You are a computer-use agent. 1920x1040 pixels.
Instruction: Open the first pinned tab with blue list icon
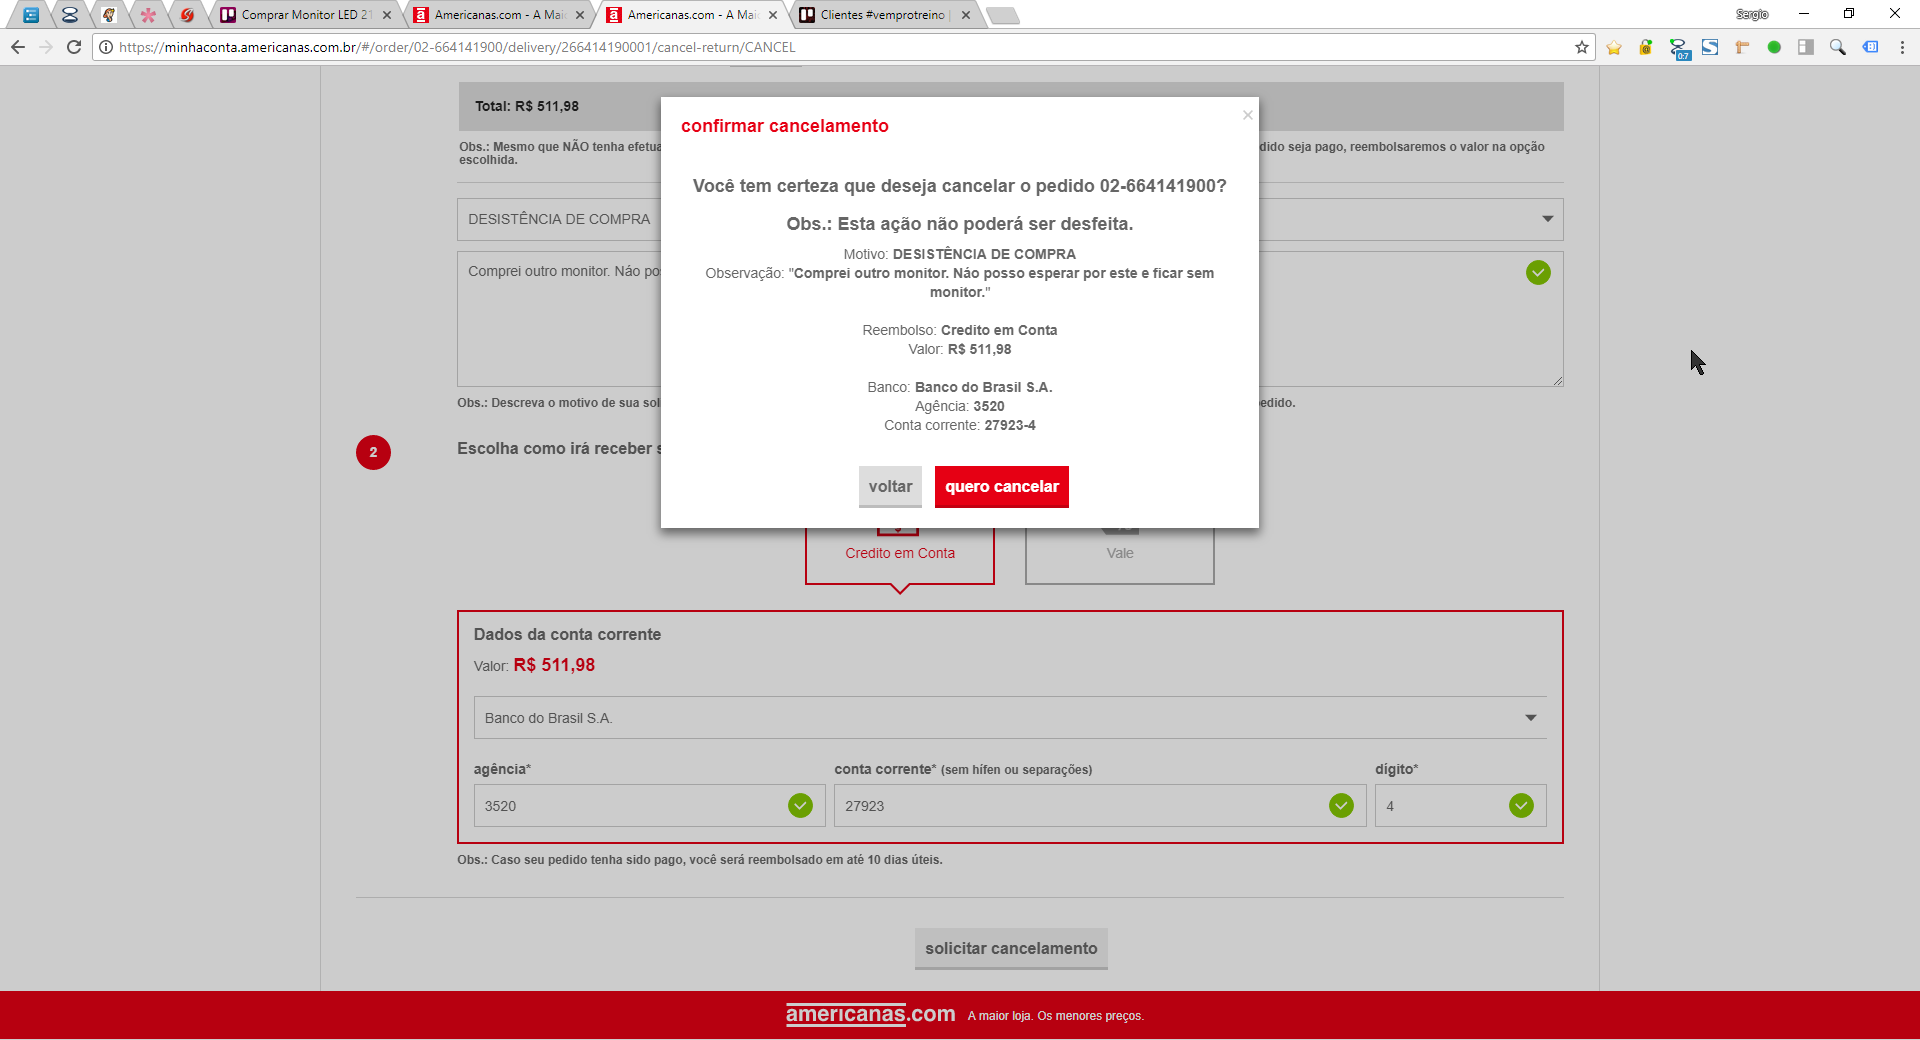pos(31,15)
